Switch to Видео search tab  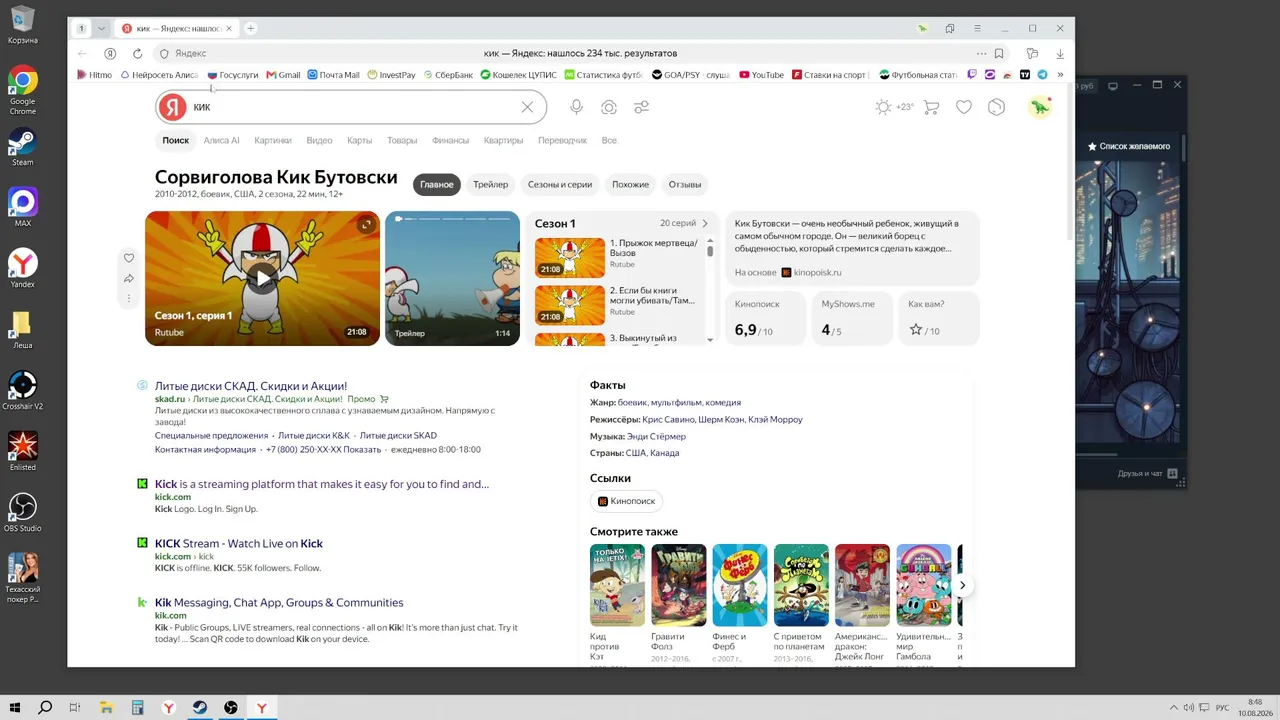(319, 141)
